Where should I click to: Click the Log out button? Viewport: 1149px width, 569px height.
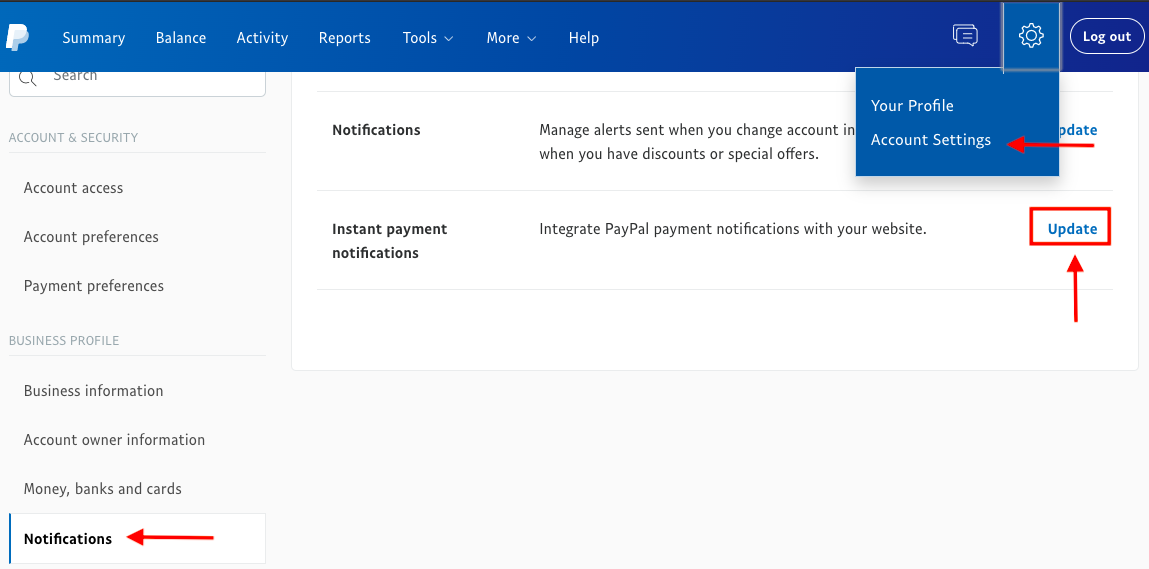[1106, 37]
